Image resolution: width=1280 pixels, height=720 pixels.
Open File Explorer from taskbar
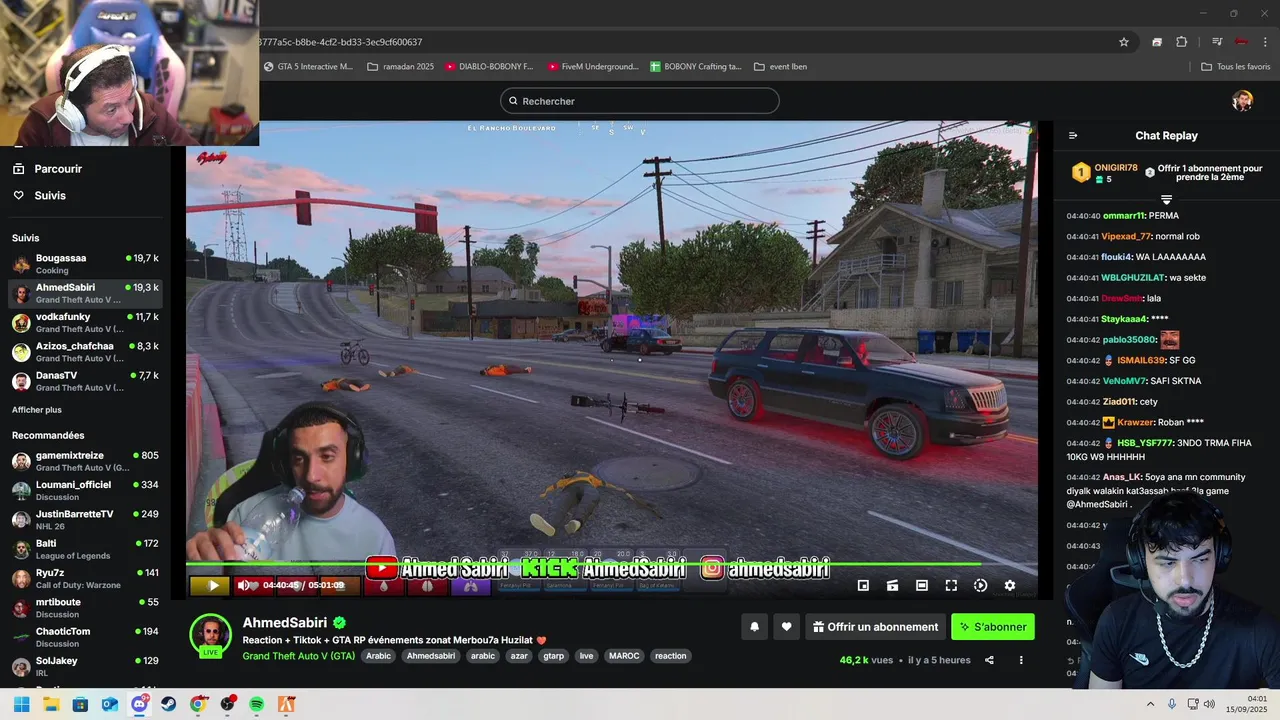tap(51, 704)
